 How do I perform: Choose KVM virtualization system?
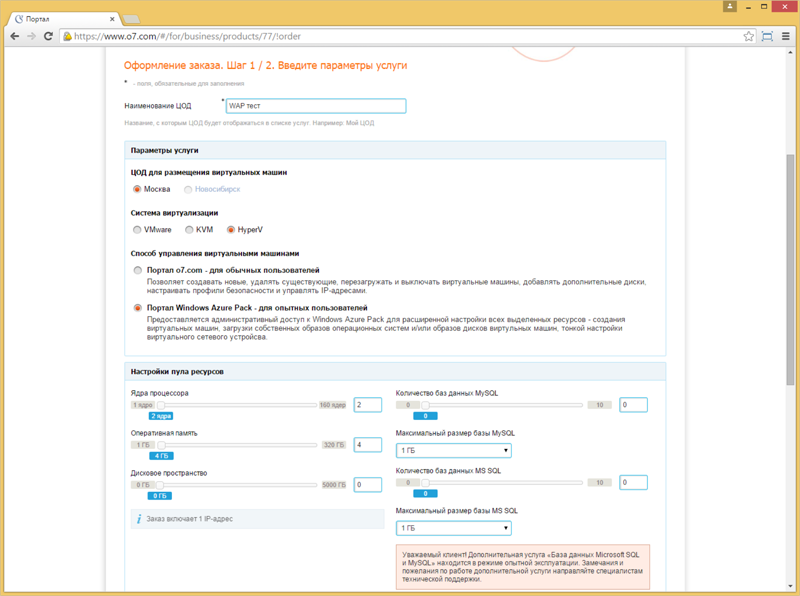(x=189, y=230)
